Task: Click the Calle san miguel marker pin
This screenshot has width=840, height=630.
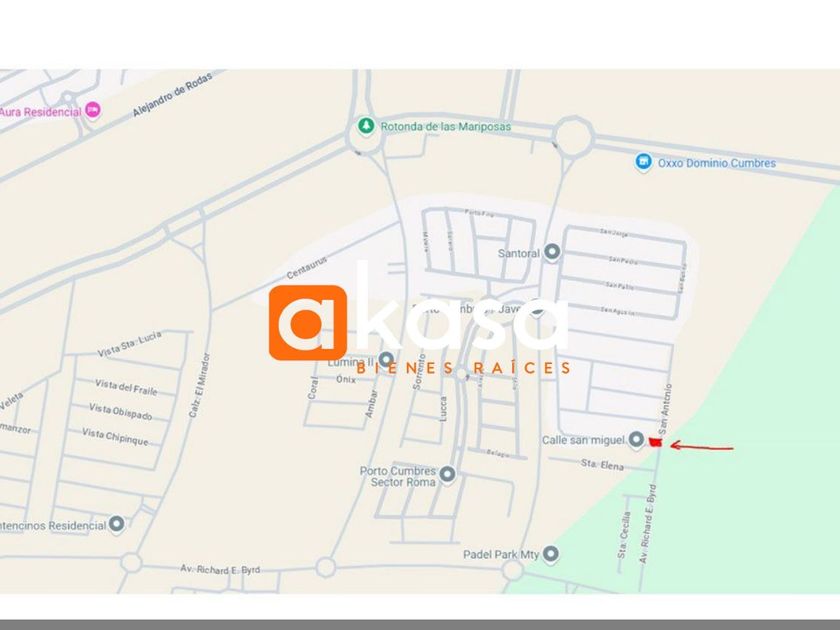Action: point(636,440)
